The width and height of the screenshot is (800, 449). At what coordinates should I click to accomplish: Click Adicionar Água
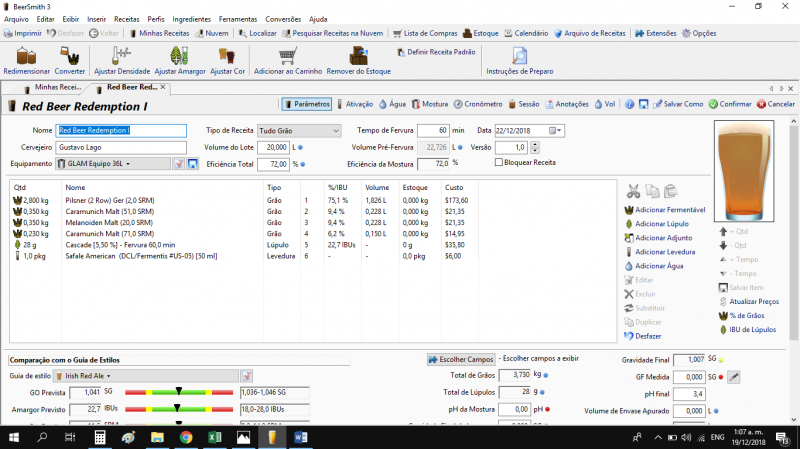(654, 266)
